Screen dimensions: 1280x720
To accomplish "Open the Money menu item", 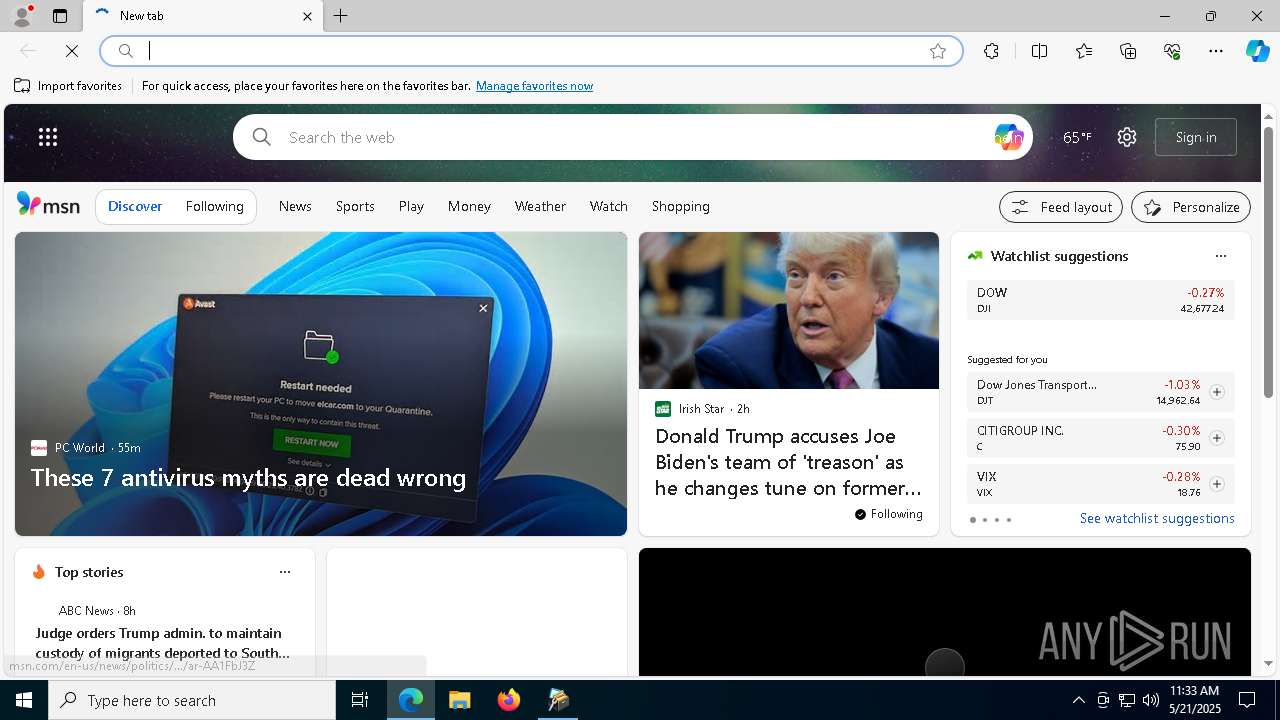I will 469,206.
